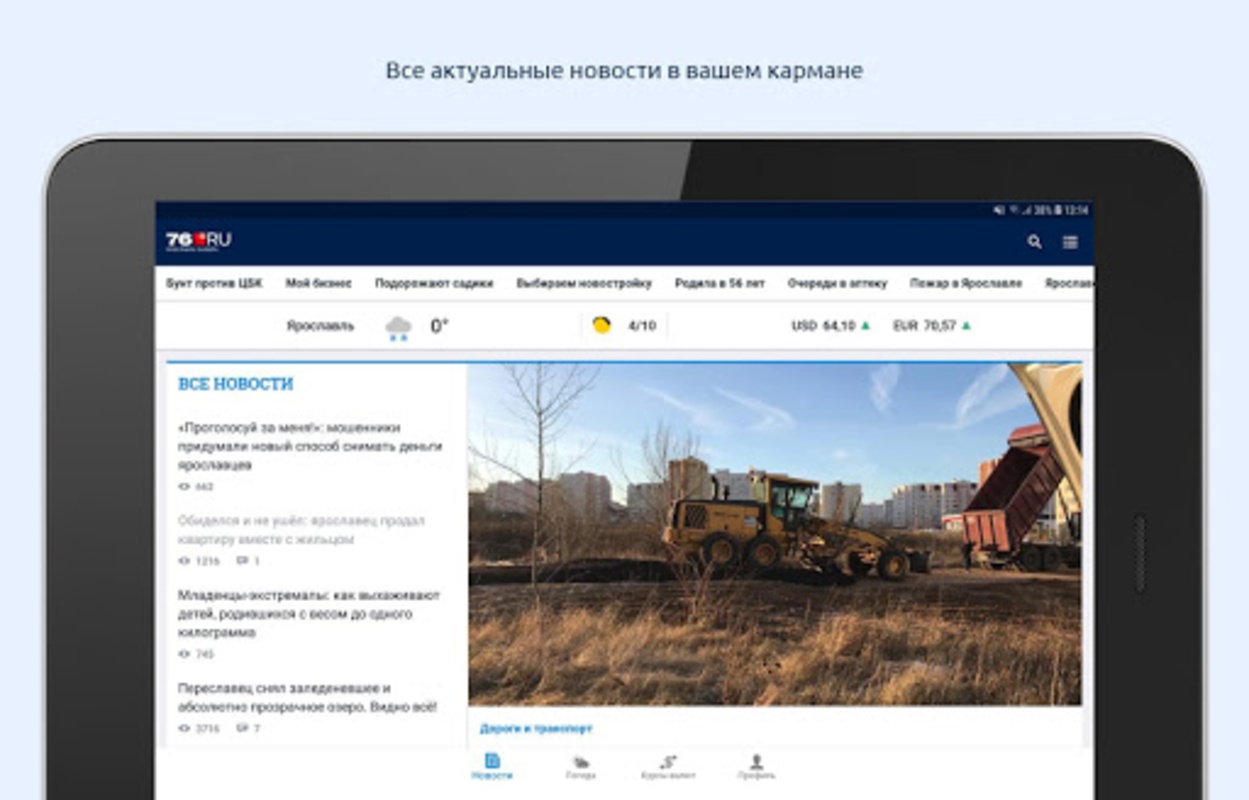Tap the yellow traffic score icon
This screenshot has width=1249, height=800.
click(601, 325)
